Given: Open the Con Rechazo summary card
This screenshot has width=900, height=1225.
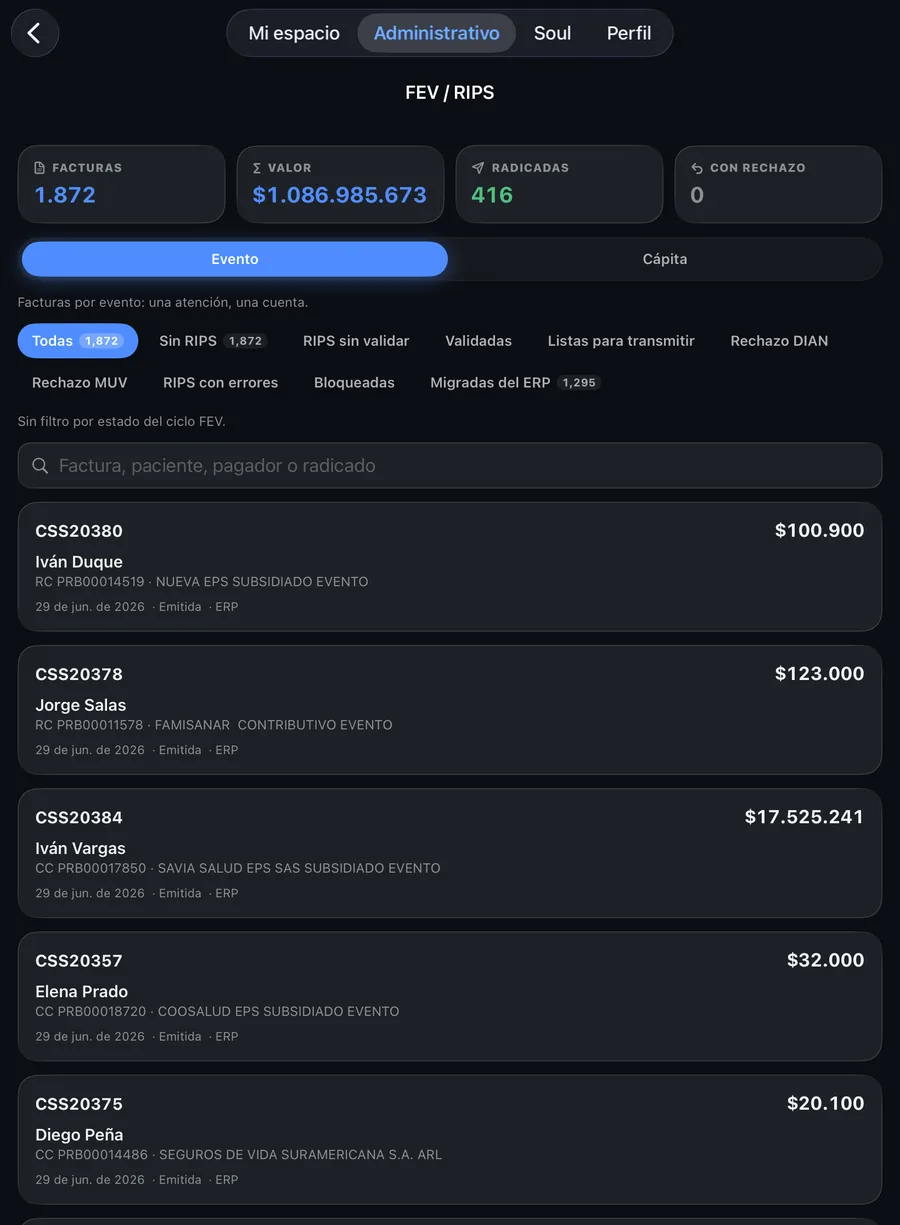Looking at the screenshot, I should click(778, 184).
